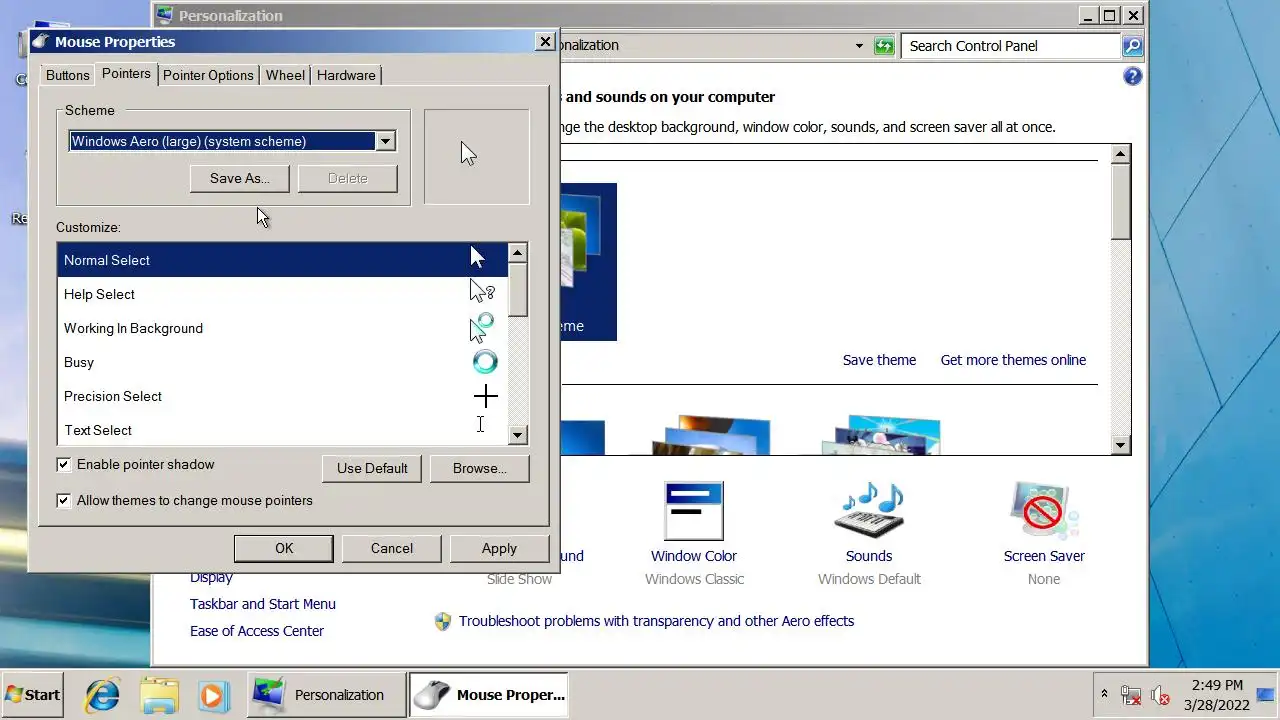Screen dimensions: 1280x720
Task: Click the Busy ring cursor icon
Action: (485, 362)
